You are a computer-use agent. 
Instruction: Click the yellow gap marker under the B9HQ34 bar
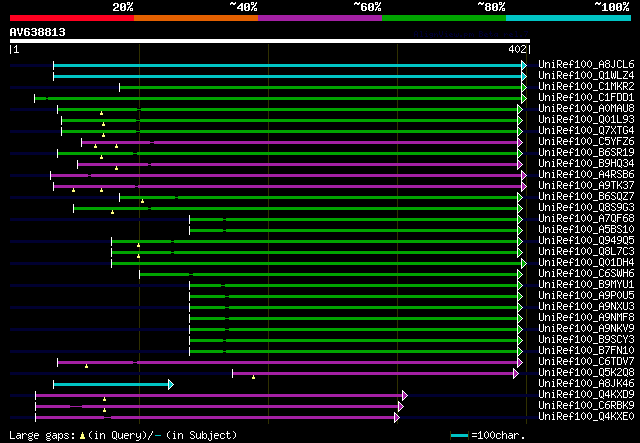117,168
